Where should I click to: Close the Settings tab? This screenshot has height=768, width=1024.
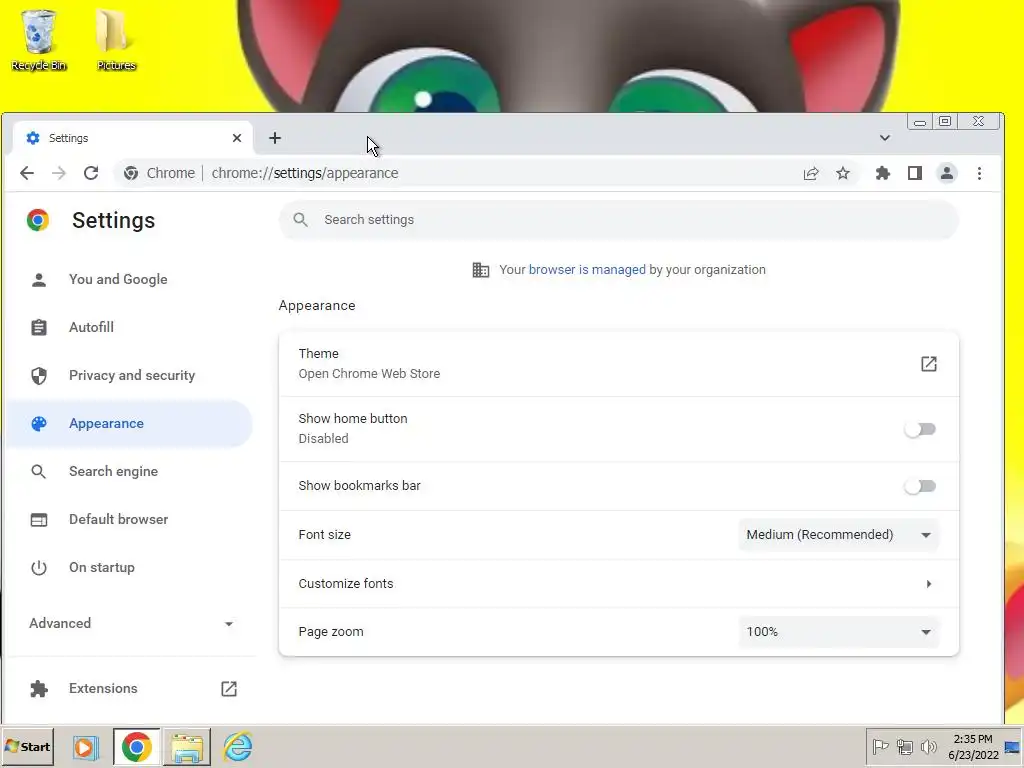[237, 138]
